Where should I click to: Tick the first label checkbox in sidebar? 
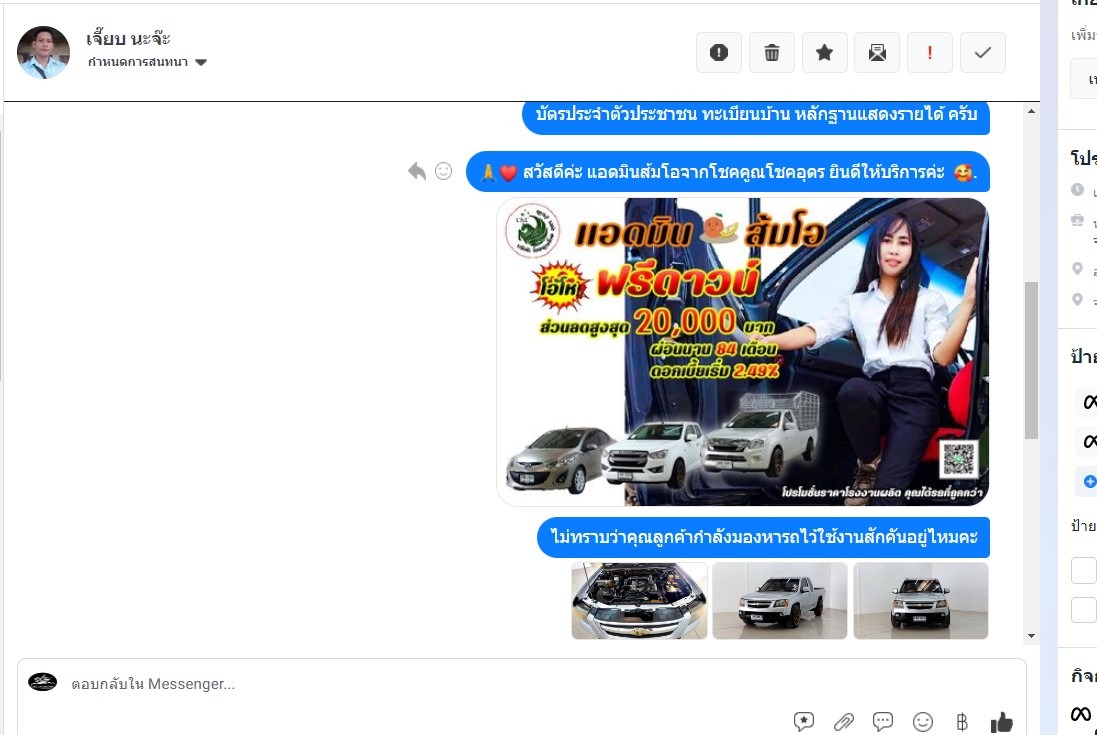1083,570
